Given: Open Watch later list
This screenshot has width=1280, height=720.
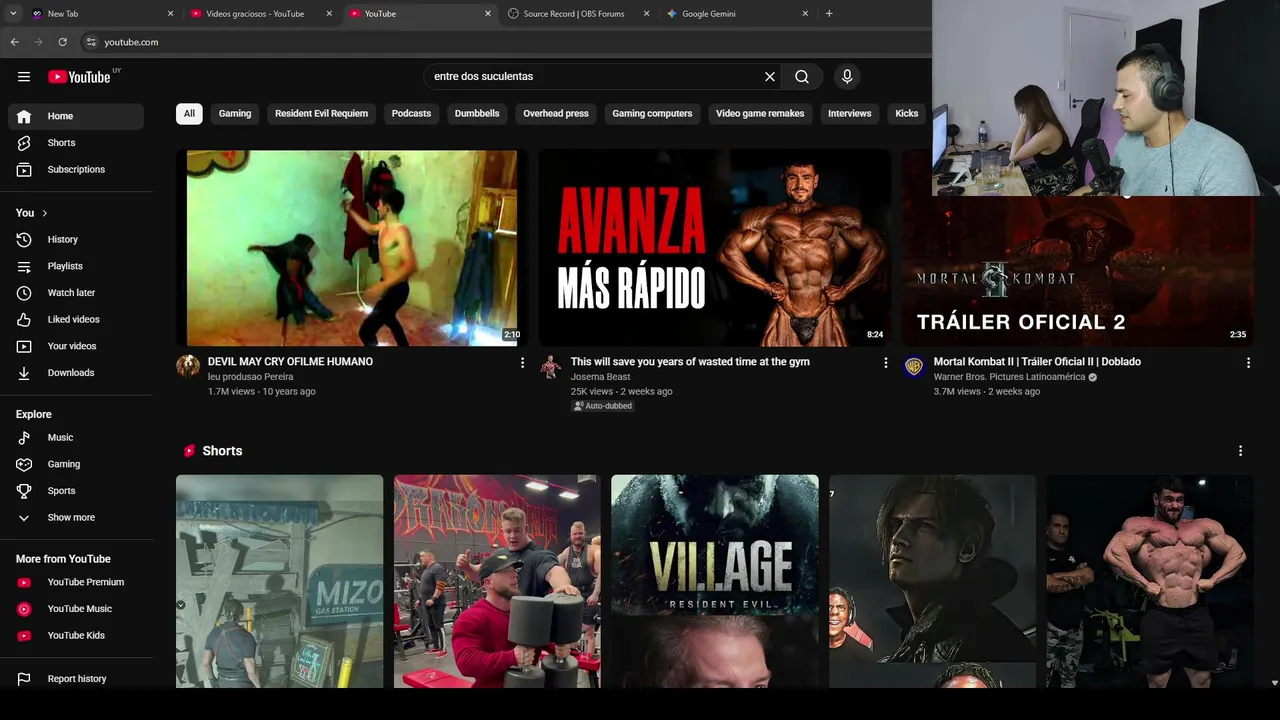Looking at the screenshot, I should (x=76, y=293).
